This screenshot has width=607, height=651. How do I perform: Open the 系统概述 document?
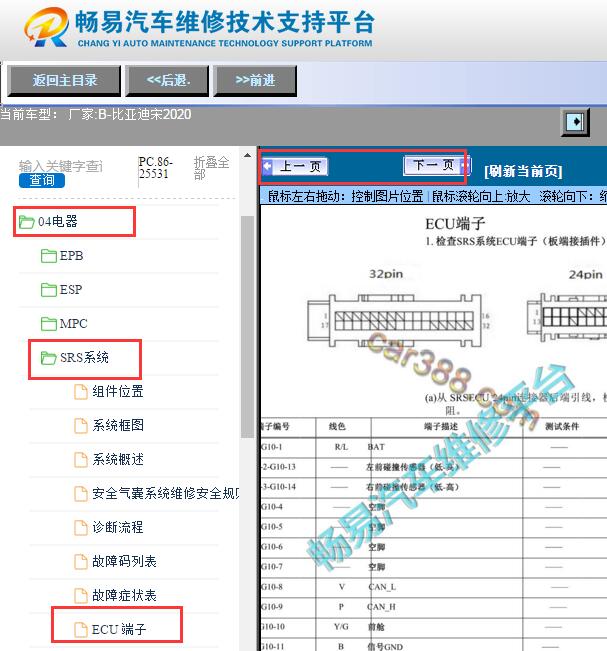point(118,460)
